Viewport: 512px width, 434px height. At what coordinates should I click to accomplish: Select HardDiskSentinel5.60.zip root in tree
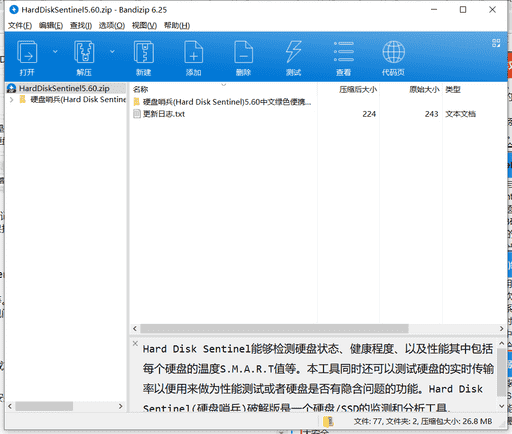pos(66,88)
